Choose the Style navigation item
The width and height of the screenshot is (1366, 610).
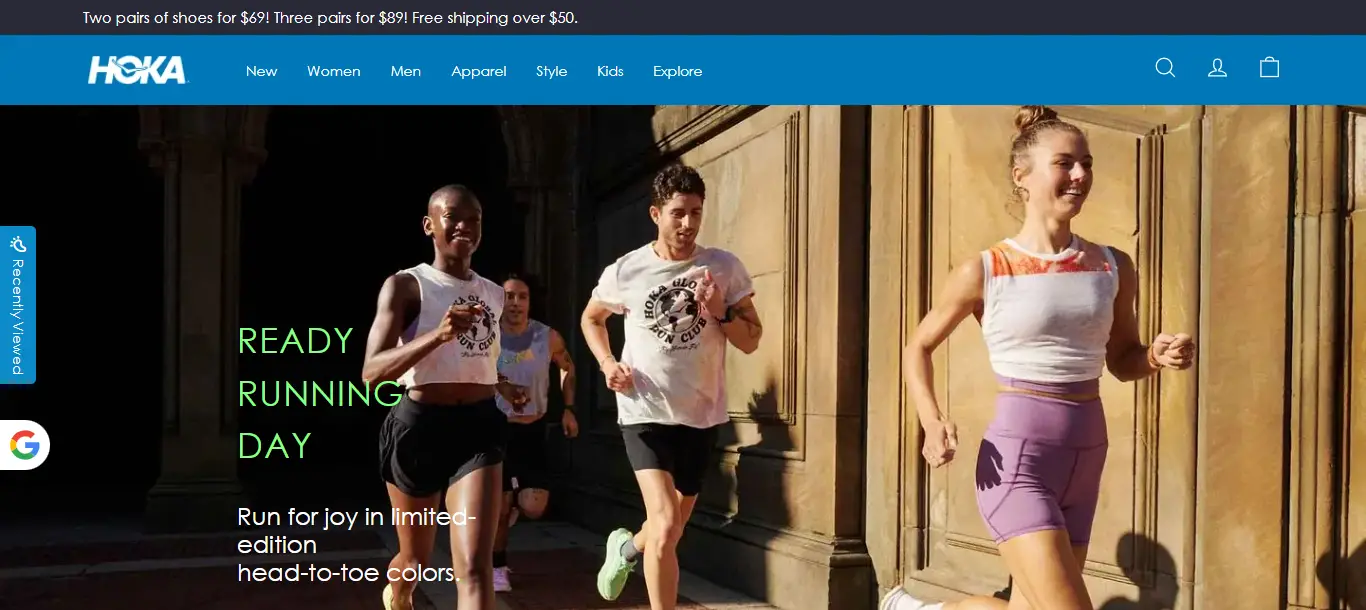551,71
